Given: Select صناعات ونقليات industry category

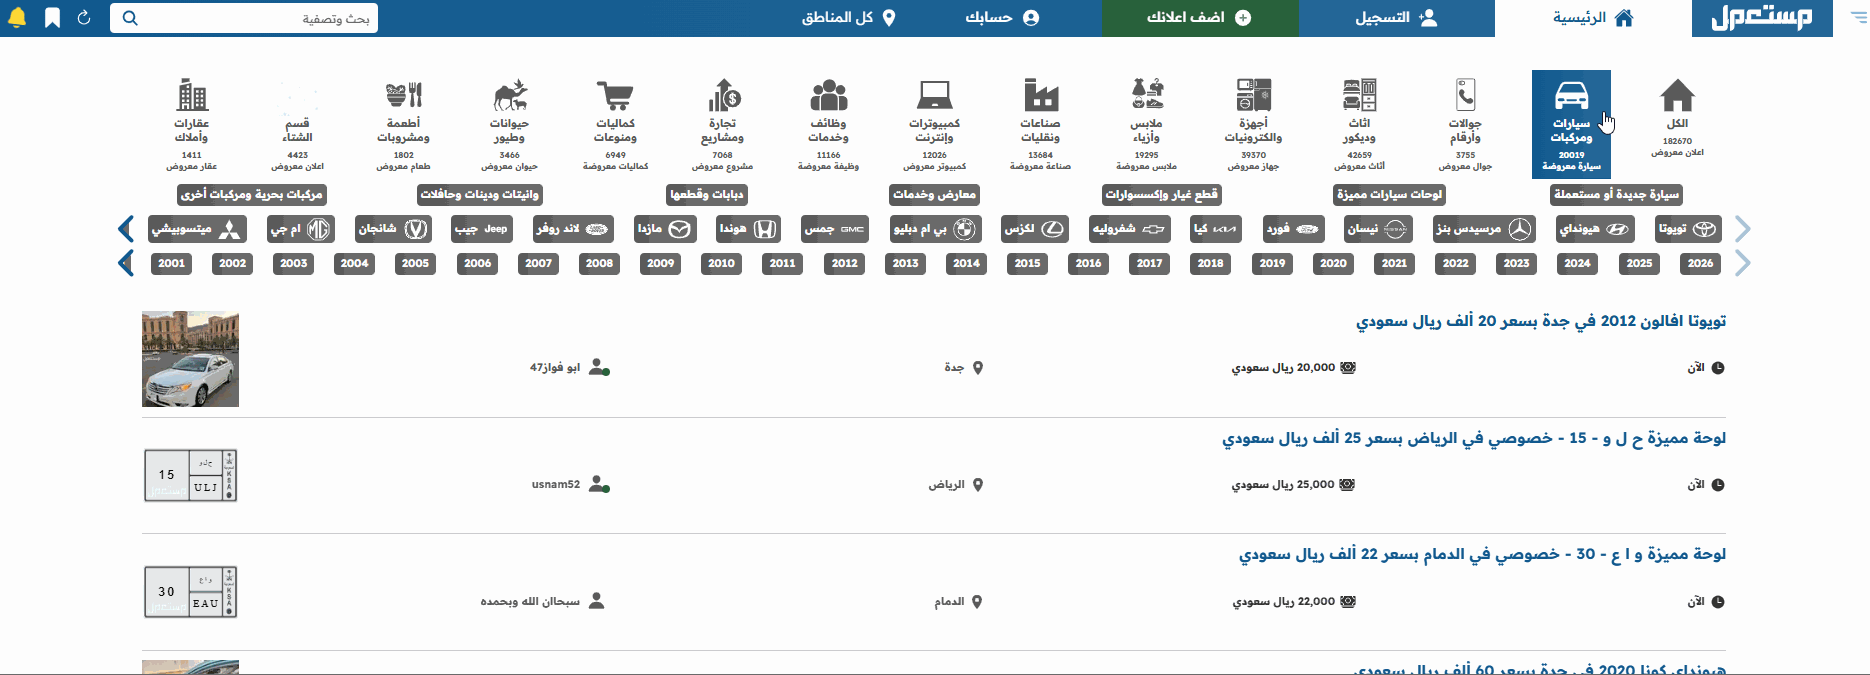Looking at the screenshot, I should coord(1040,124).
